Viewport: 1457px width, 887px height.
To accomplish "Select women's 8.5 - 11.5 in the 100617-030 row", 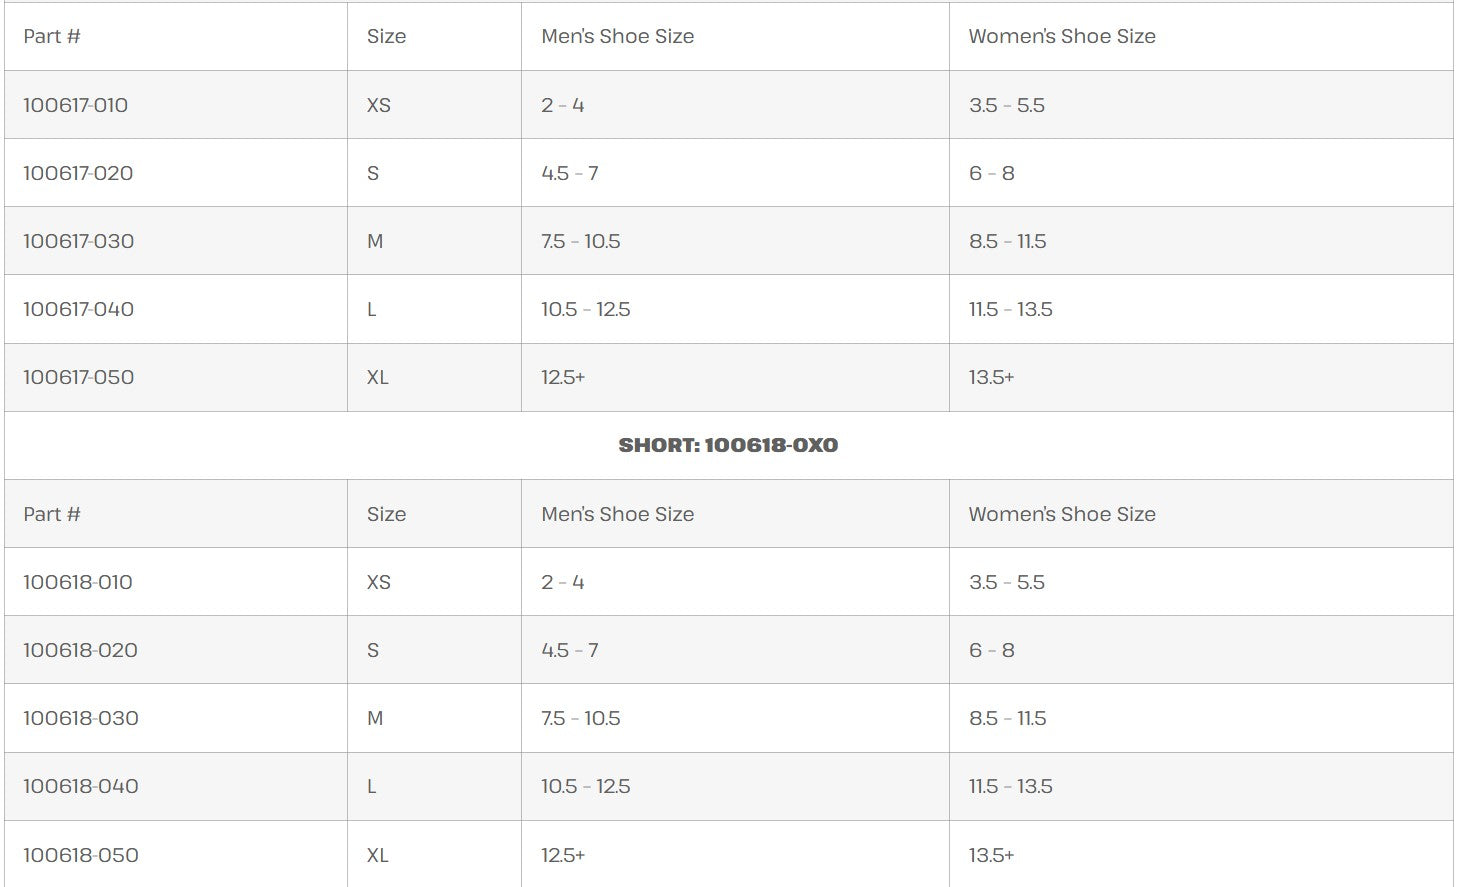I will pyautogui.click(x=1007, y=241).
